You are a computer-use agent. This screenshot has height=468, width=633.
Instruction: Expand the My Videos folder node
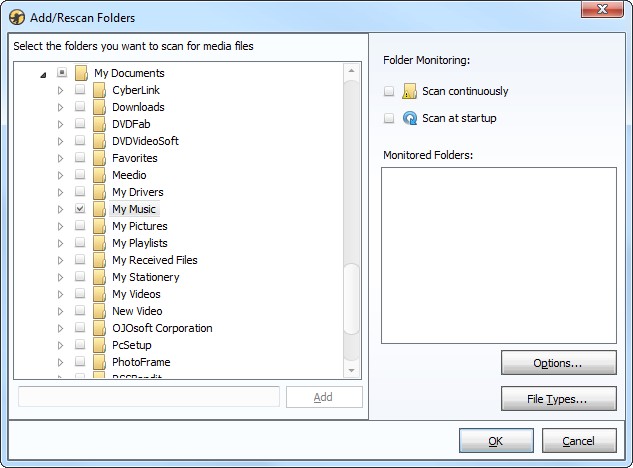tap(60, 294)
